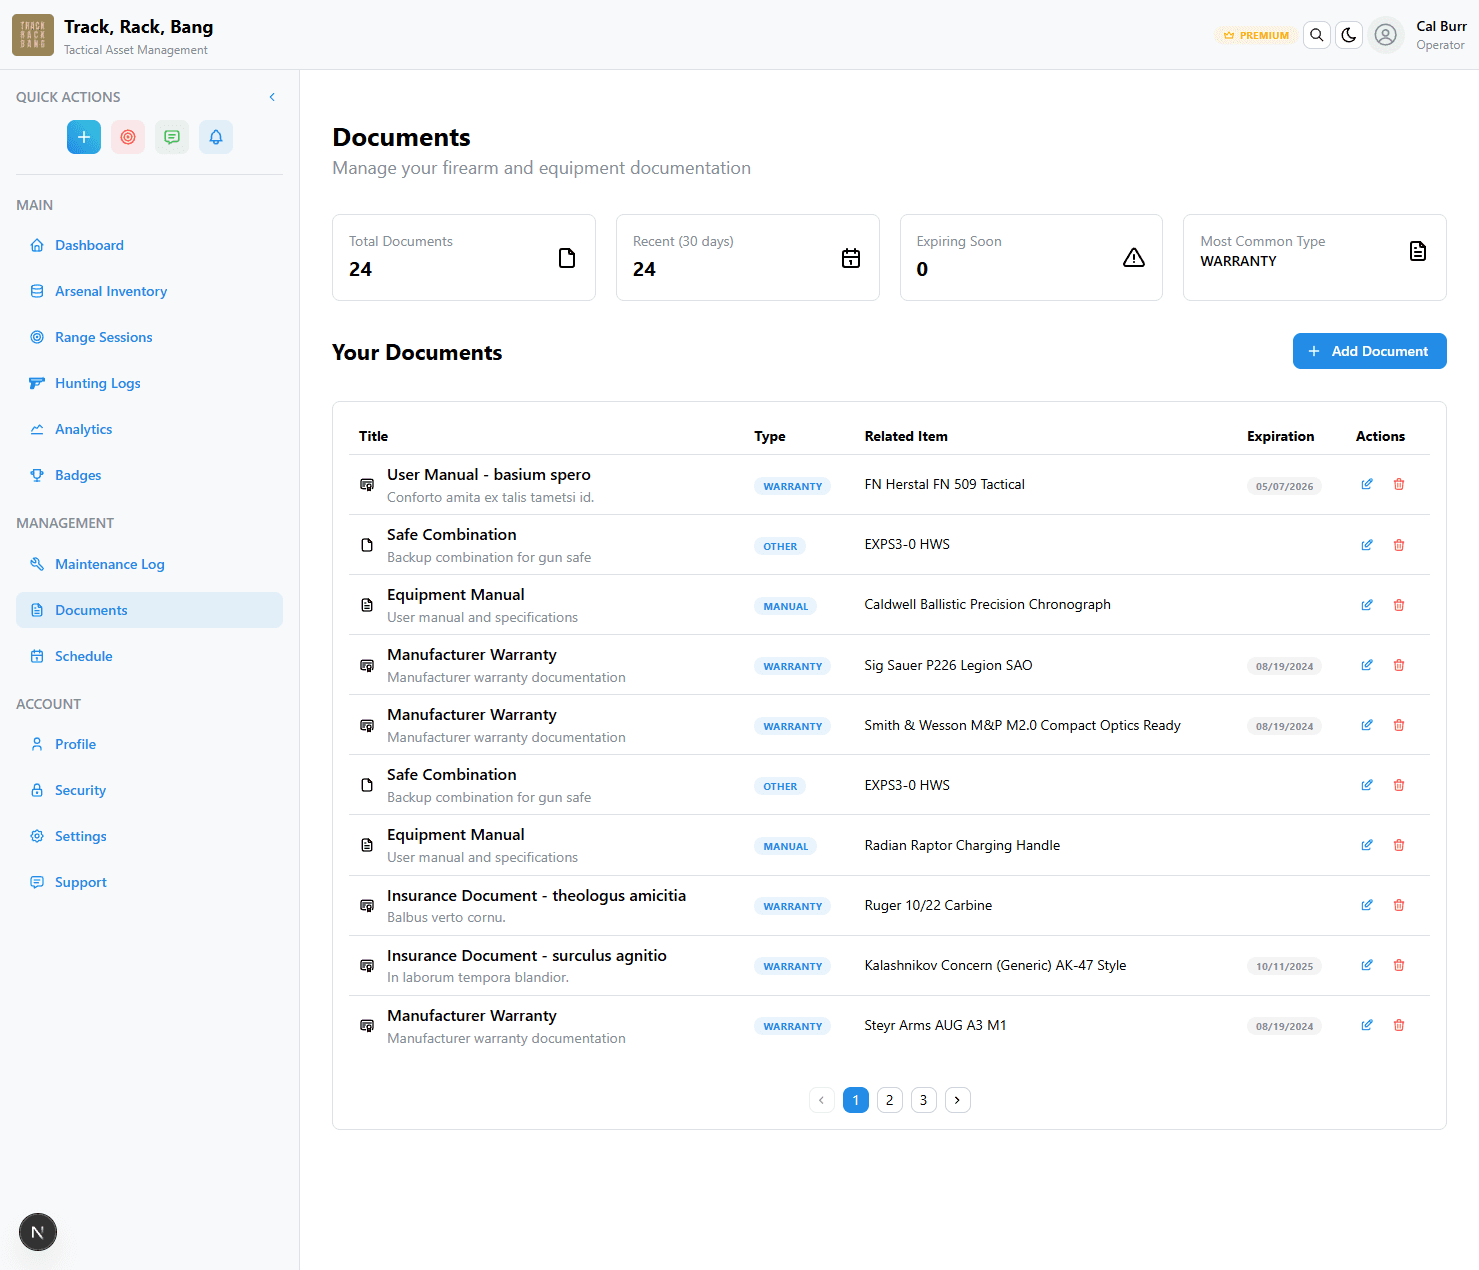The width and height of the screenshot is (1479, 1270).
Task: Edit the Ruger 10/22 insurance document
Action: pyautogui.click(x=1367, y=905)
